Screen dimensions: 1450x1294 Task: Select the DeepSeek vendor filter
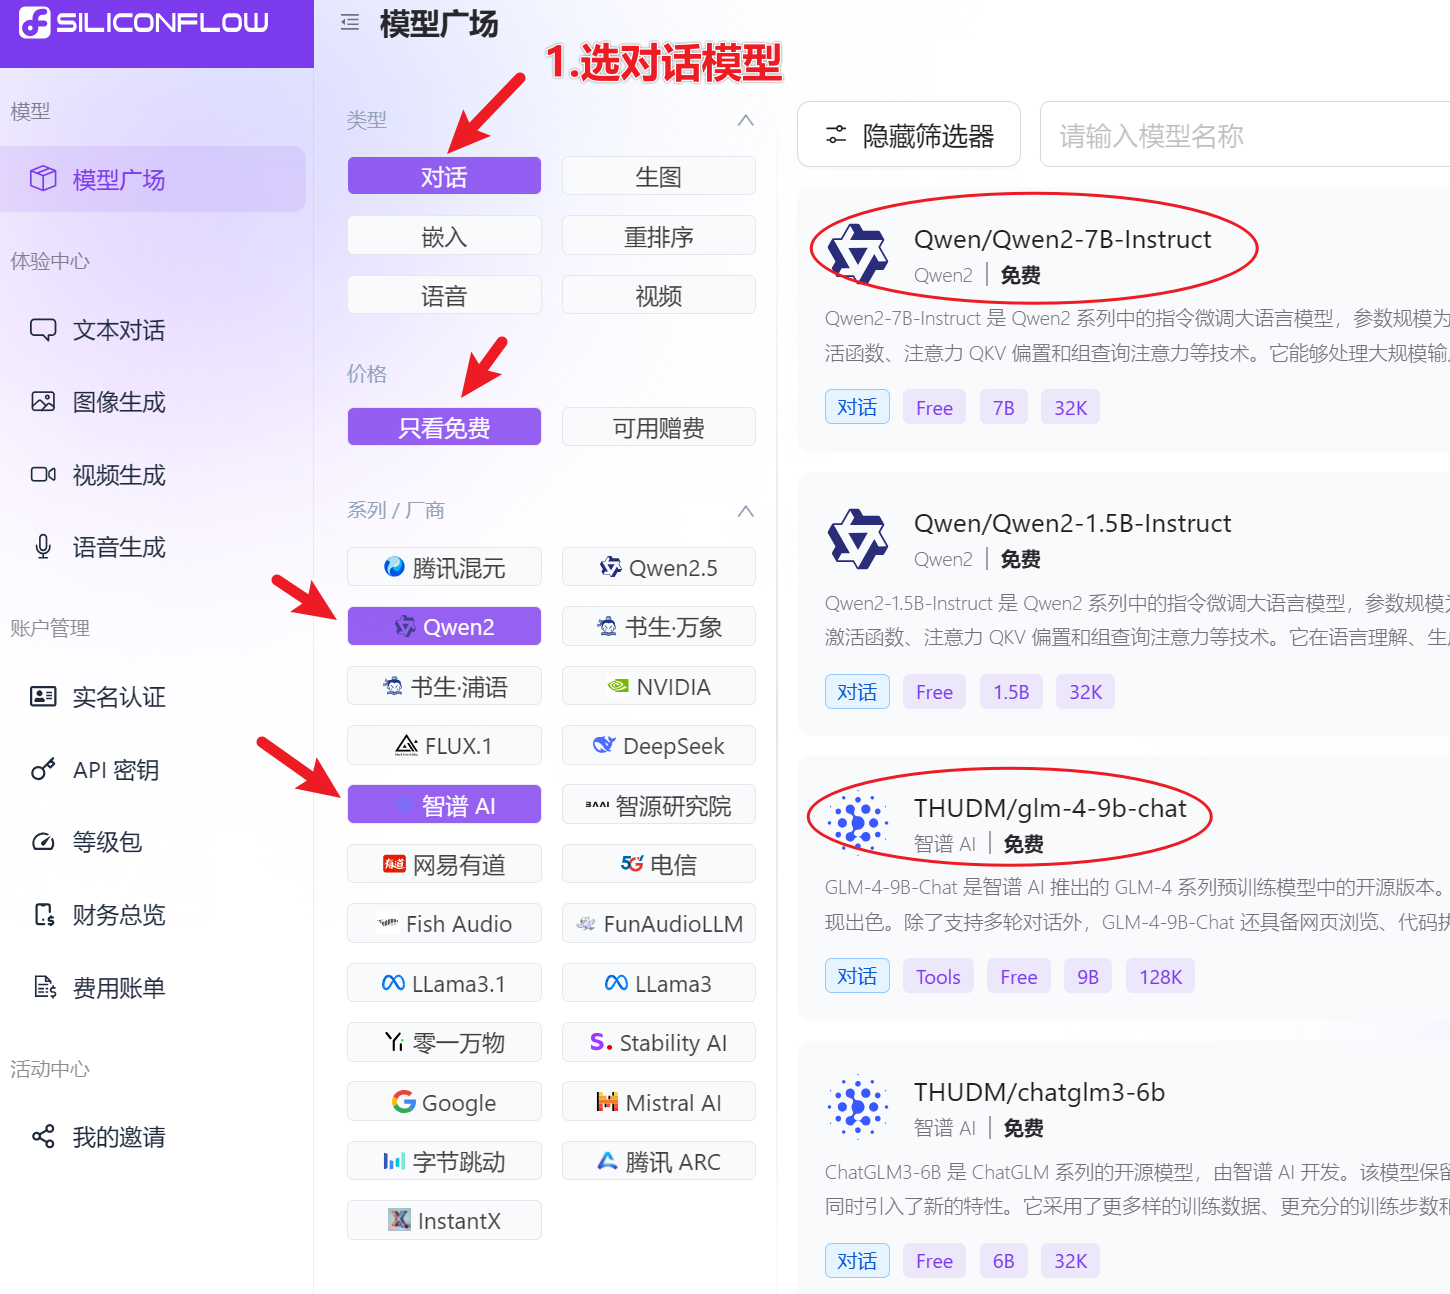click(x=659, y=745)
